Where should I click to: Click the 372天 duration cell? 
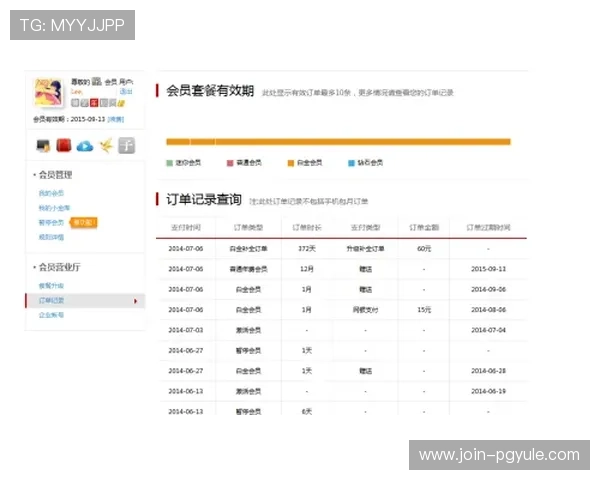coord(307,249)
